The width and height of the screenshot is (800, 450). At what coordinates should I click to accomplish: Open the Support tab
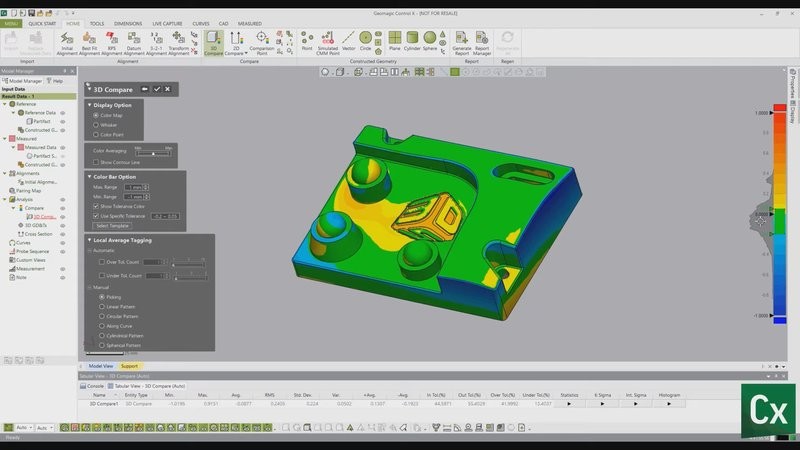point(130,366)
